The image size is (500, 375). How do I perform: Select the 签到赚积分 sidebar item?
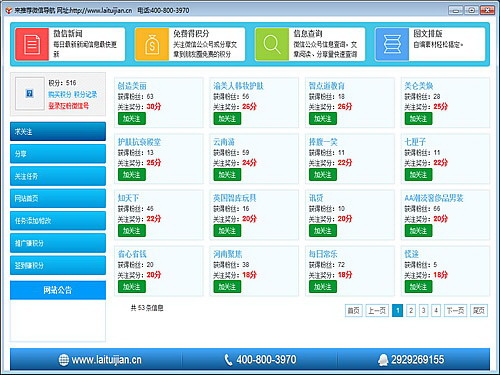pos(58,265)
